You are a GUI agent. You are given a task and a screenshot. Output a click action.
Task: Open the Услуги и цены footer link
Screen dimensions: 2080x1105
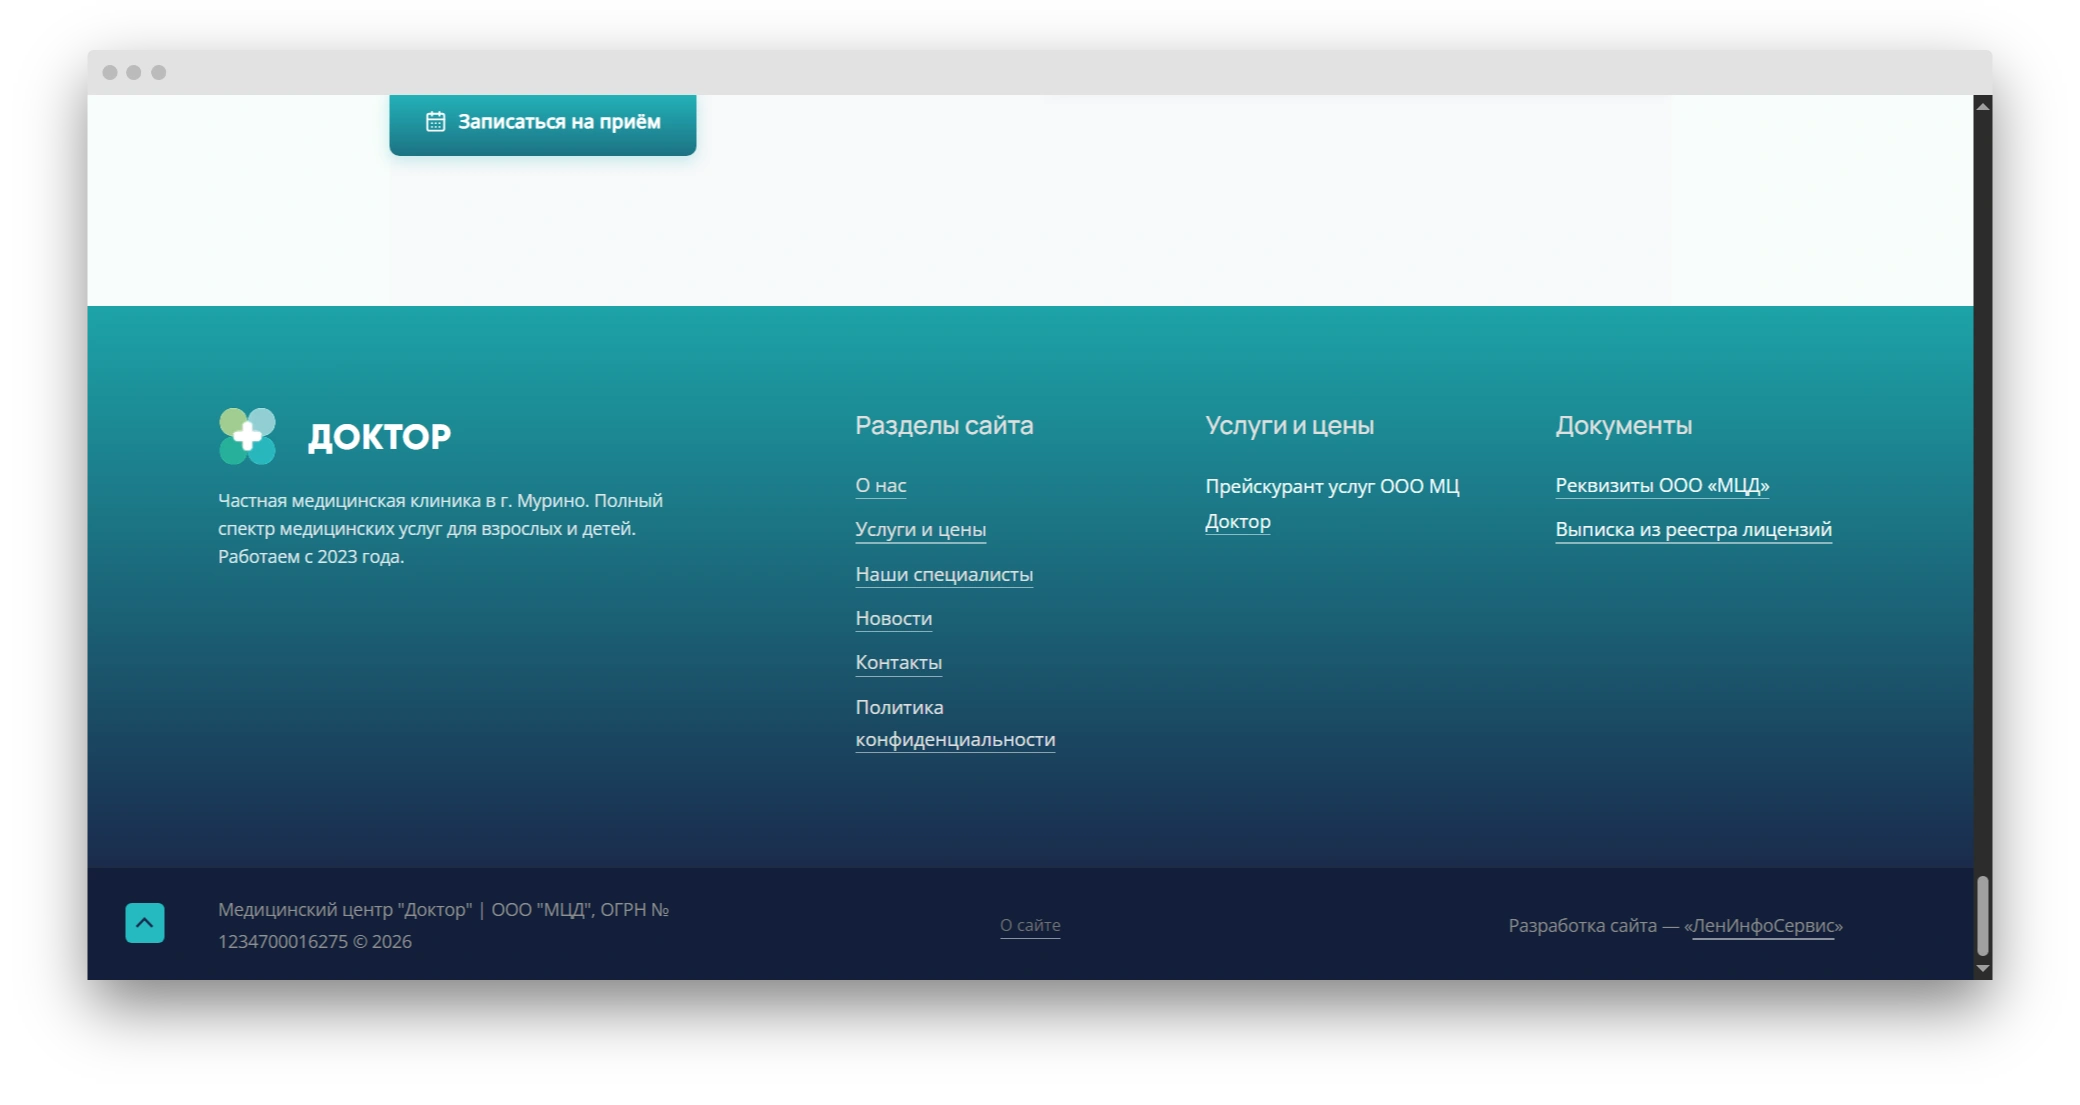click(921, 529)
